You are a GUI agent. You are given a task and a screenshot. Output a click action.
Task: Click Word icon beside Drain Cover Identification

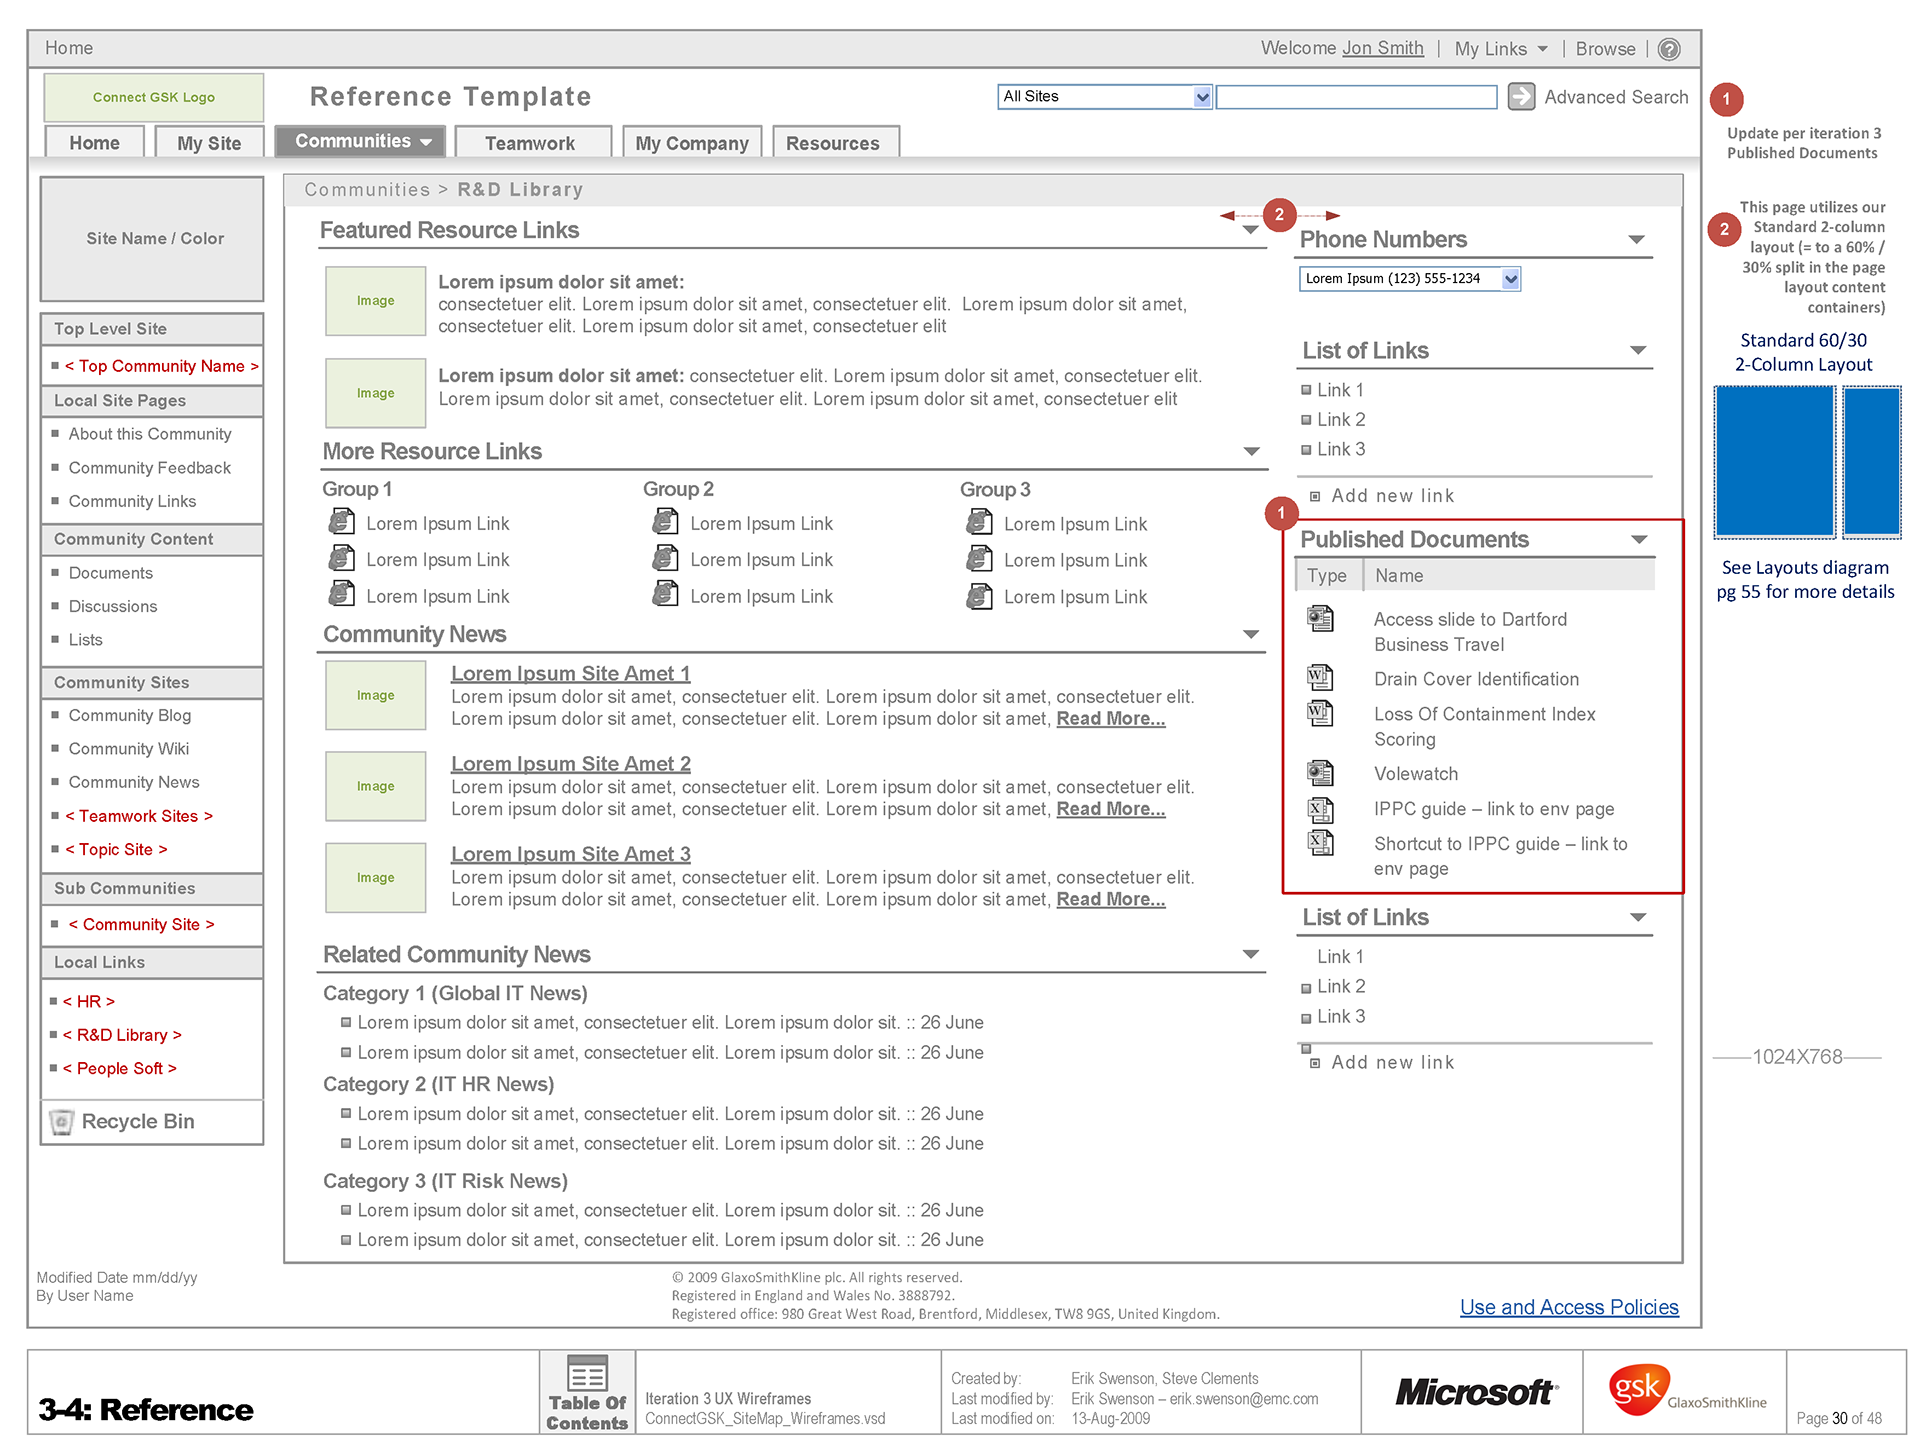point(1320,678)
